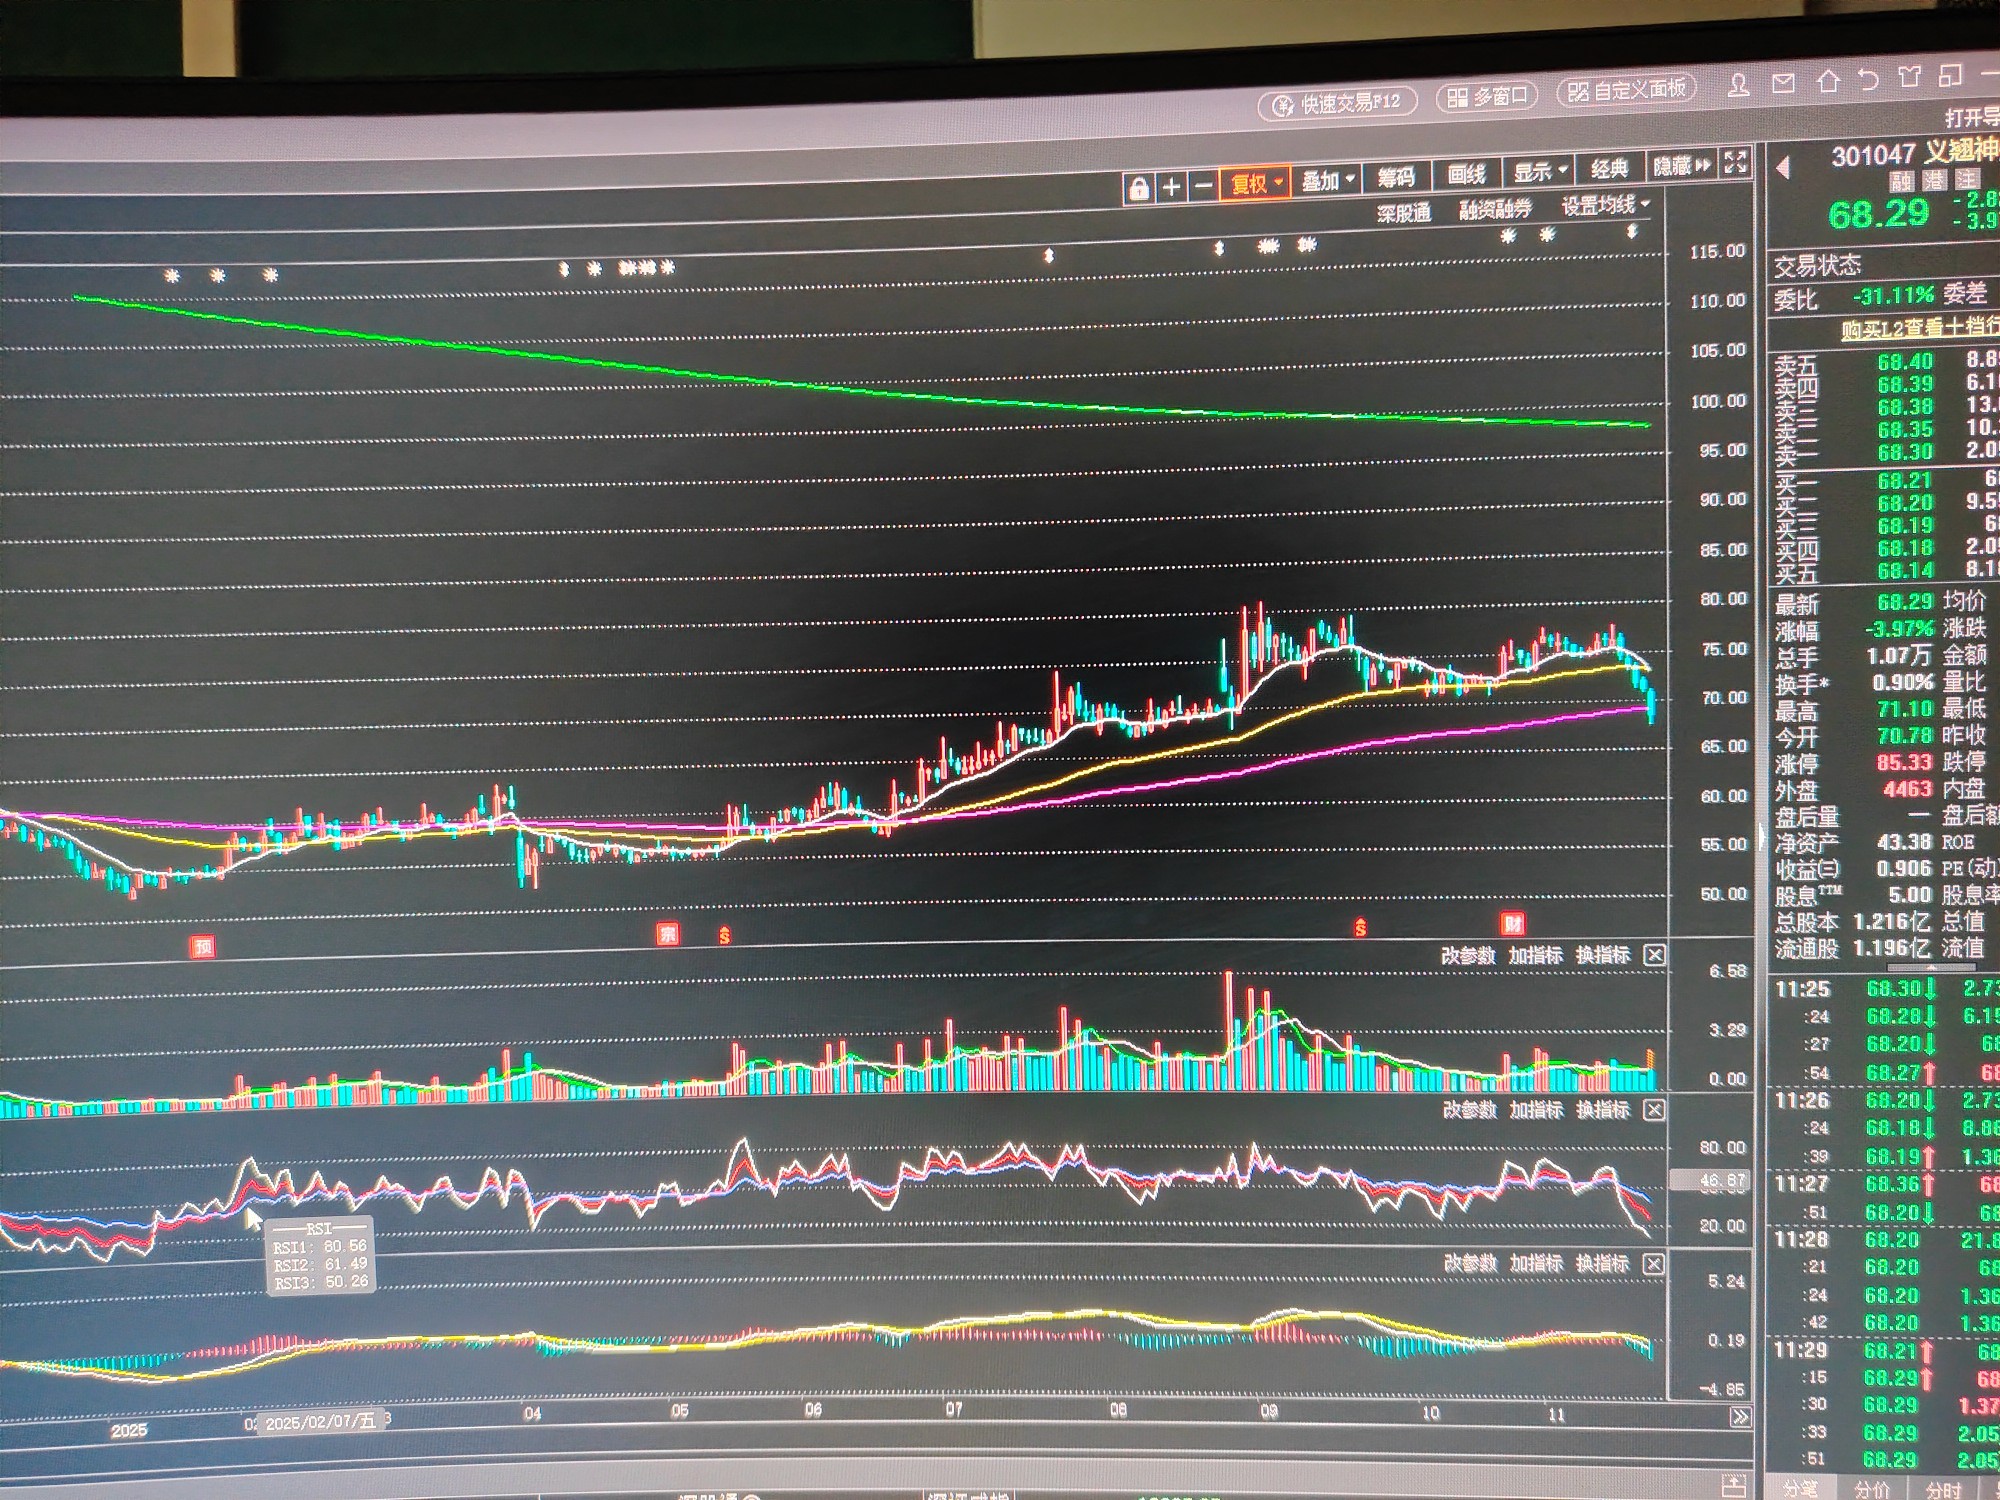
Task: Click the chart lock icon
Action: point(1138,188)
